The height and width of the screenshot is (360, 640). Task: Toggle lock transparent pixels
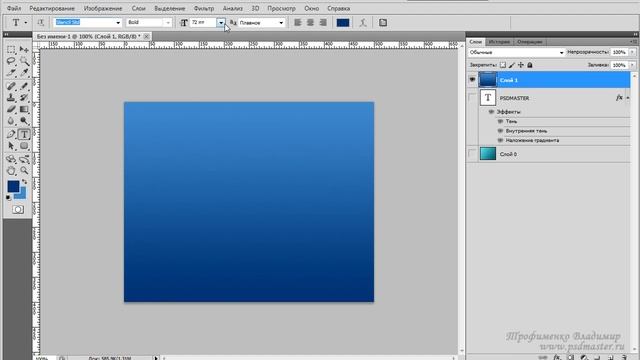tap(503, 65)
